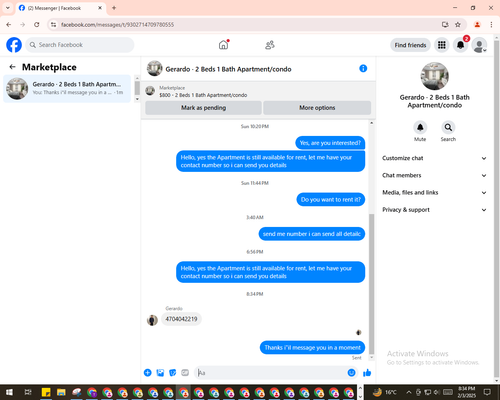Viewport: 500px width, 400px height.
Task: Open the Windows Start menu
Action: [9, 392]
